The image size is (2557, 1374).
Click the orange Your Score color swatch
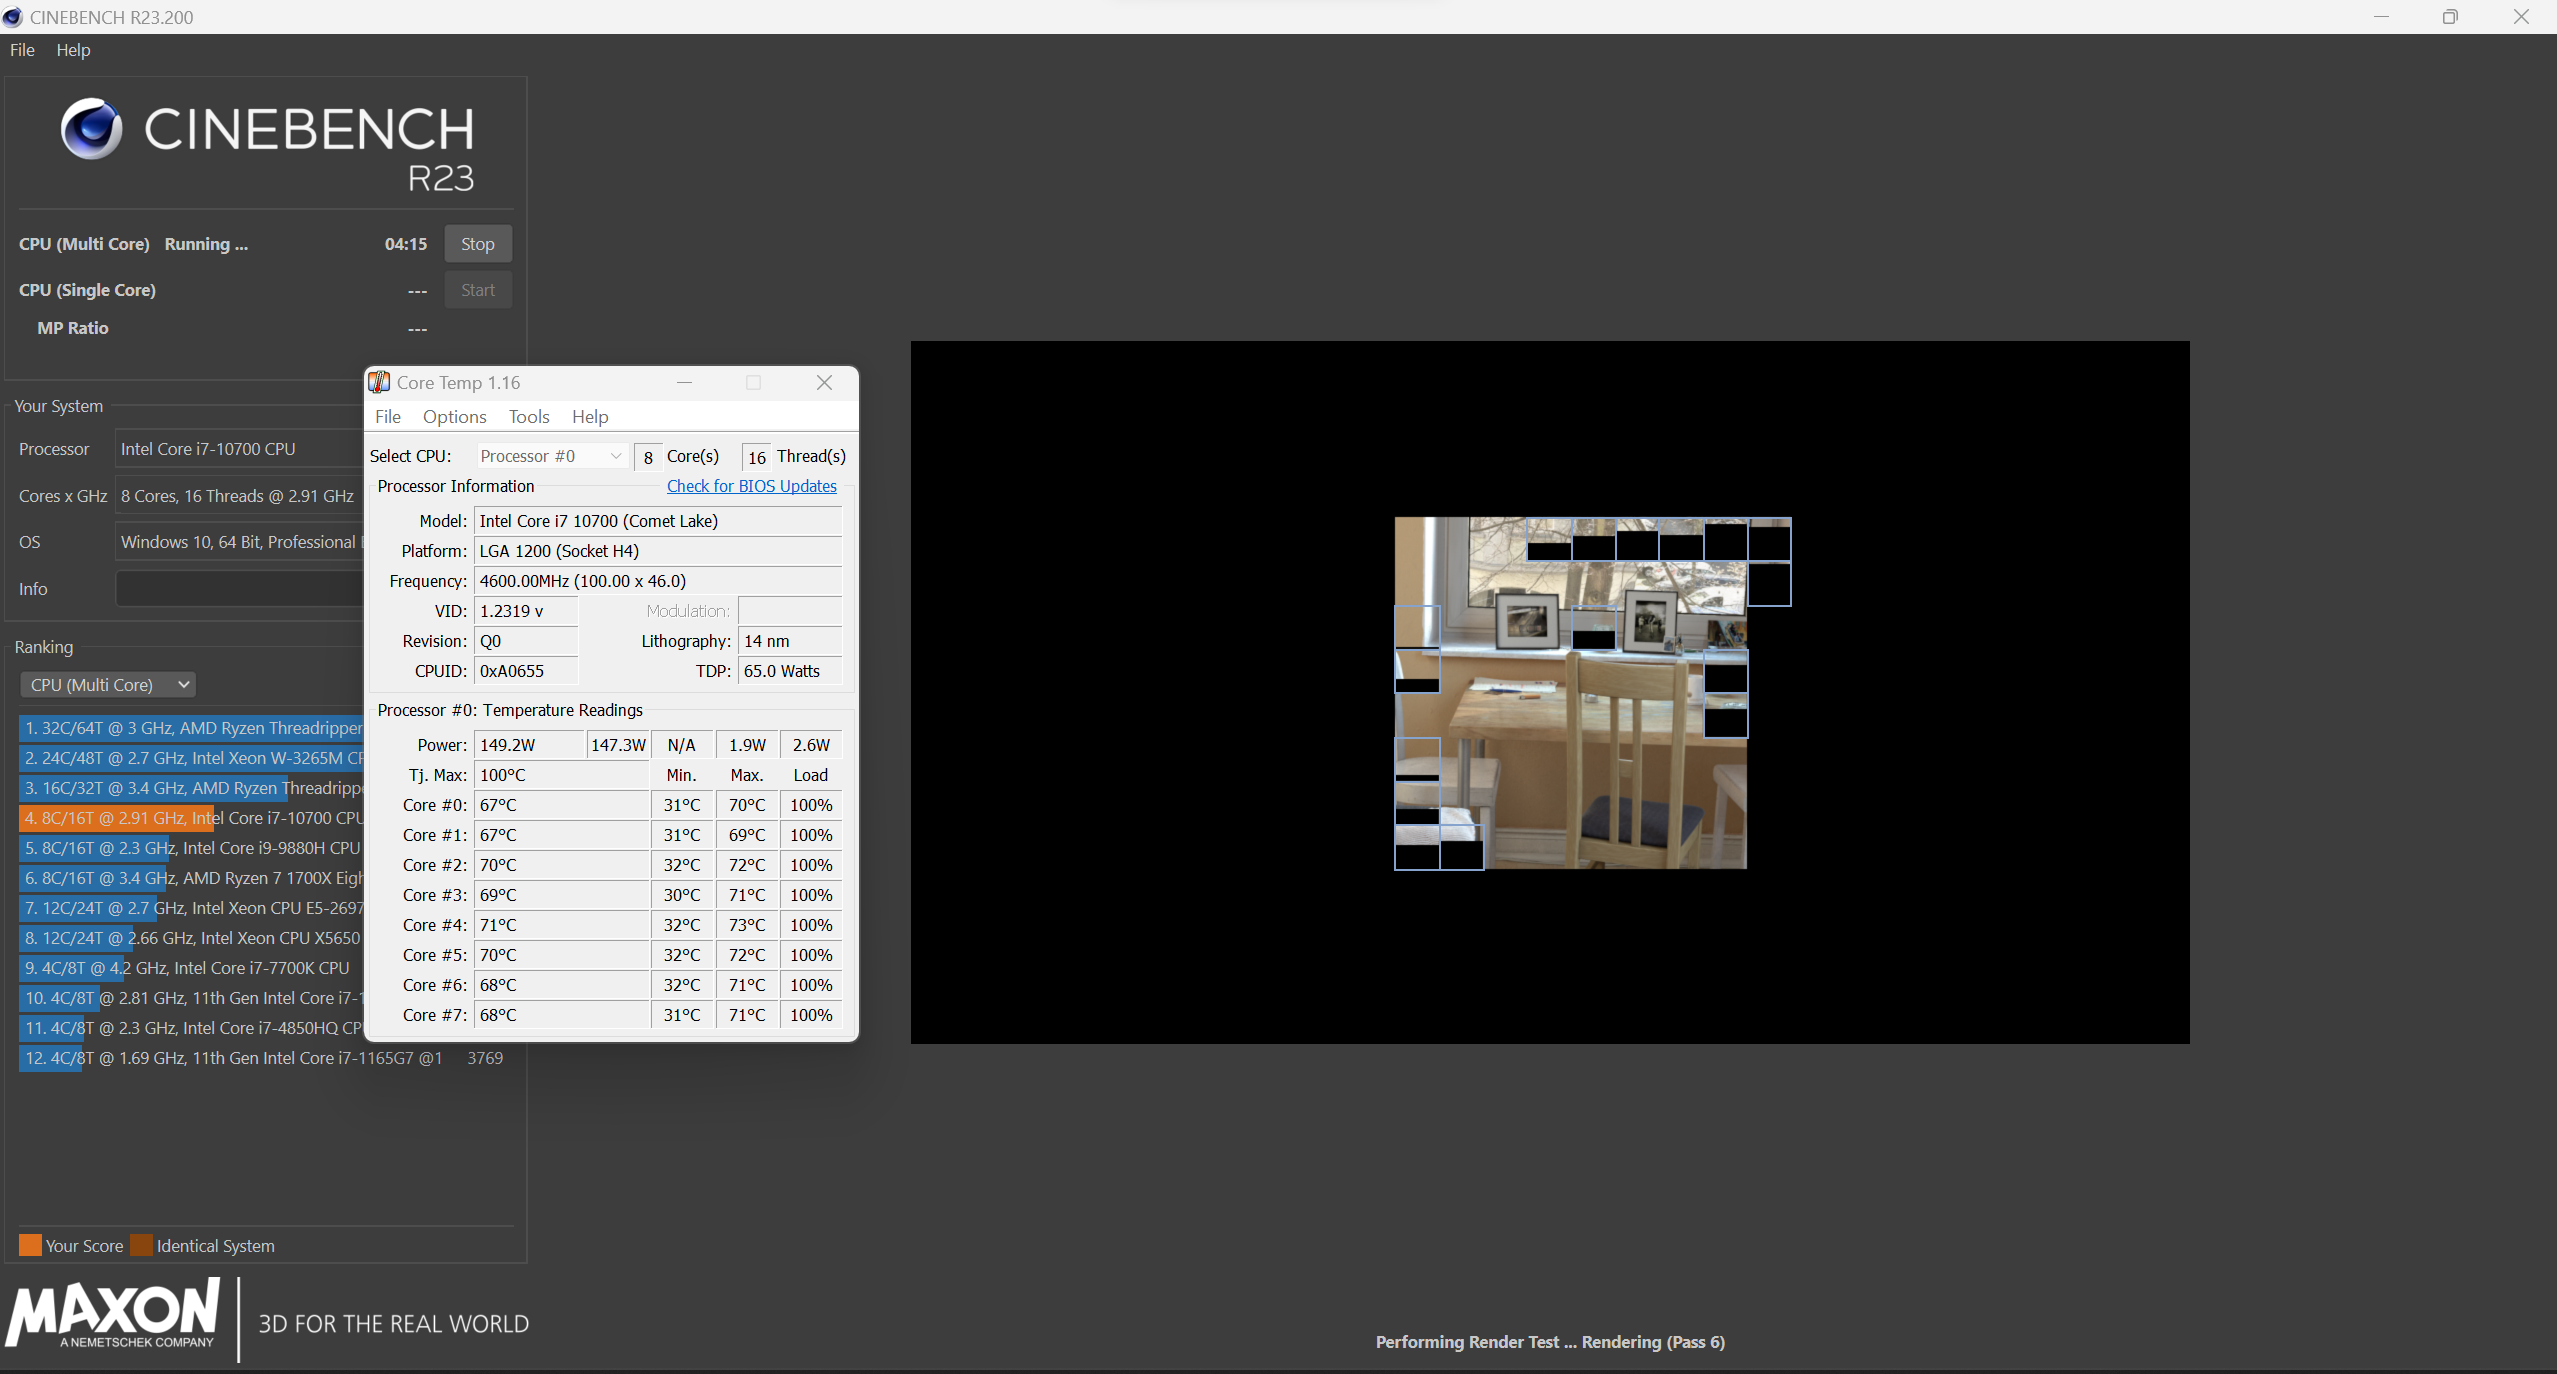click(30, 1245)
